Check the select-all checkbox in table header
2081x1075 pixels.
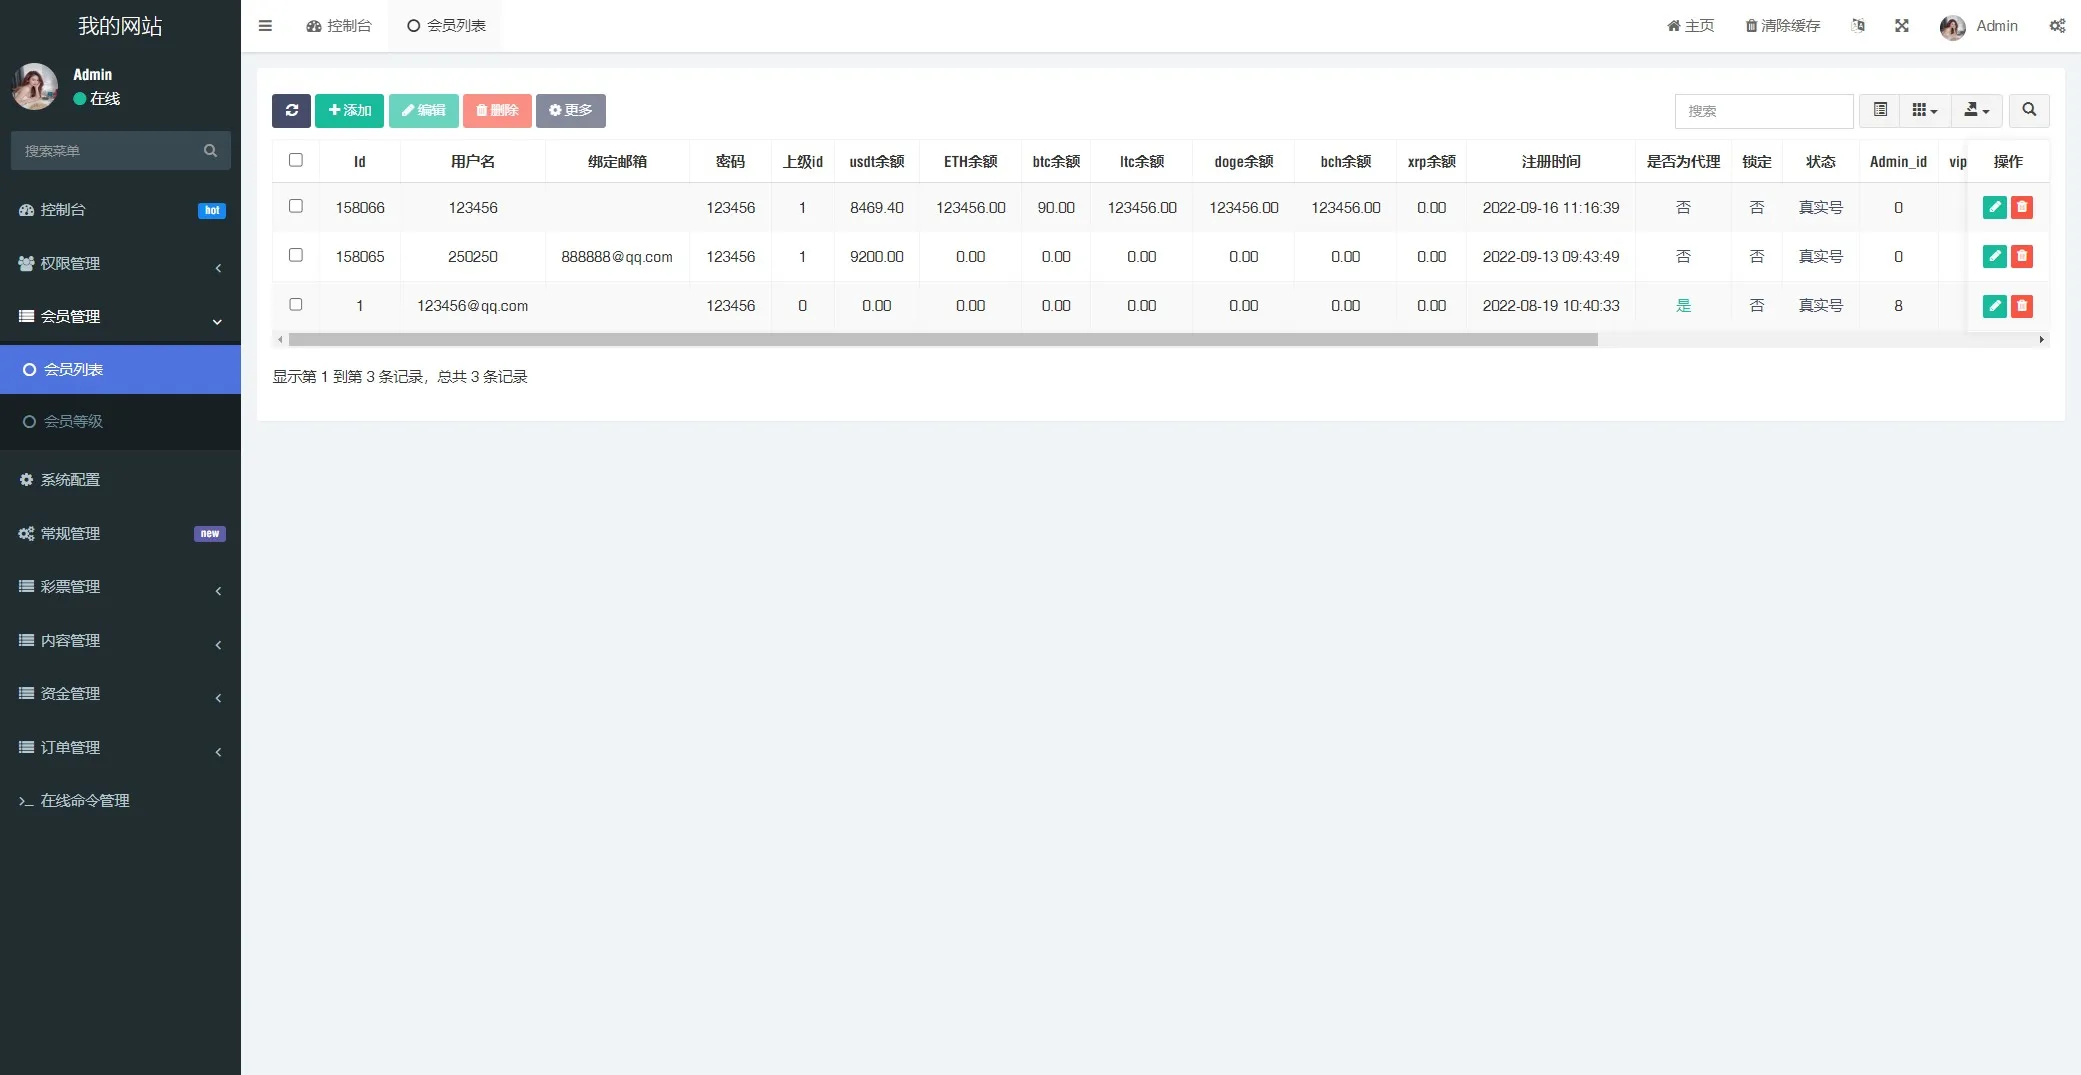(x=296, y=160)
